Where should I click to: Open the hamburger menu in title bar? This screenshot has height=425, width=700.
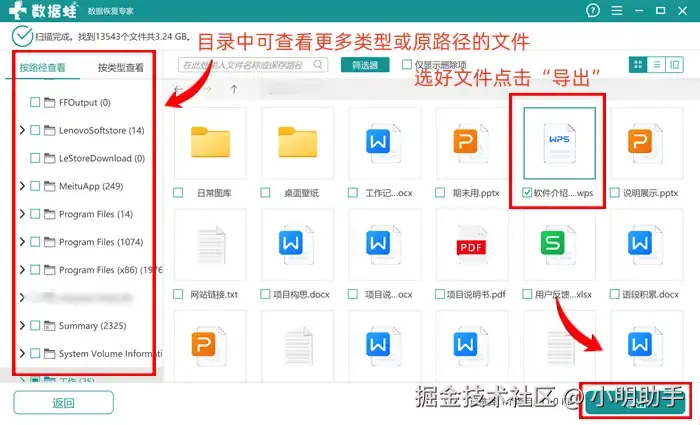click(x=617, y=10)
